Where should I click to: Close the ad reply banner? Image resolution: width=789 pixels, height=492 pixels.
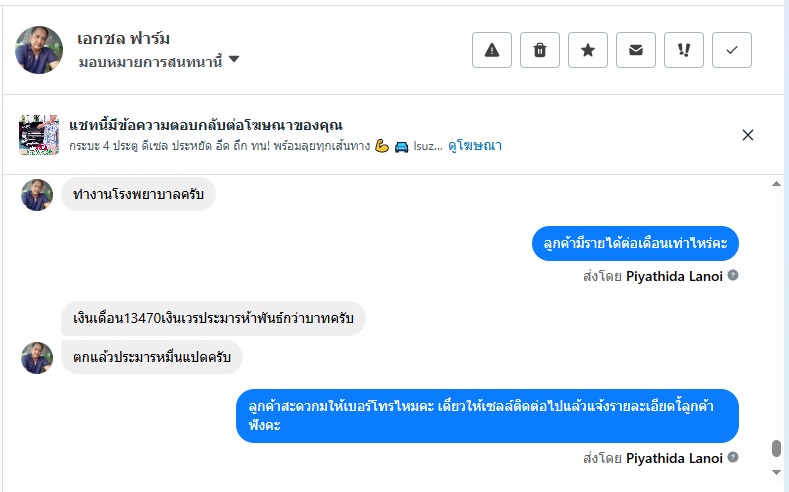tap(748, 135)
